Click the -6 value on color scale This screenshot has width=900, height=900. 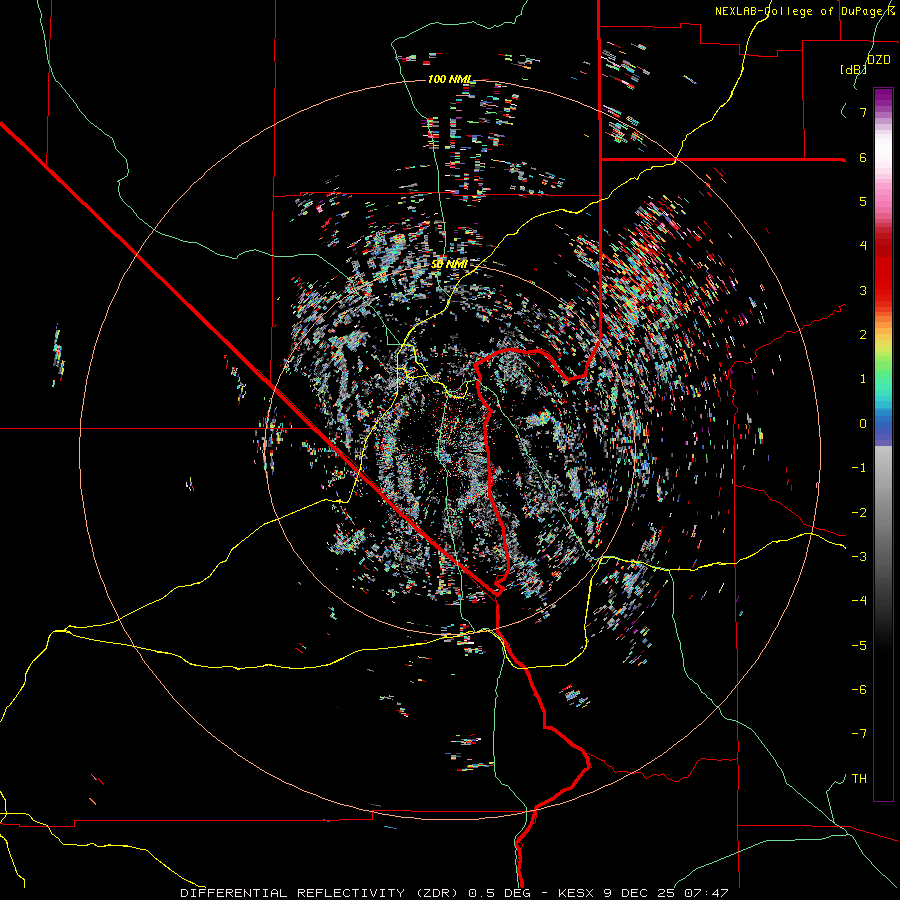(859, 690)
